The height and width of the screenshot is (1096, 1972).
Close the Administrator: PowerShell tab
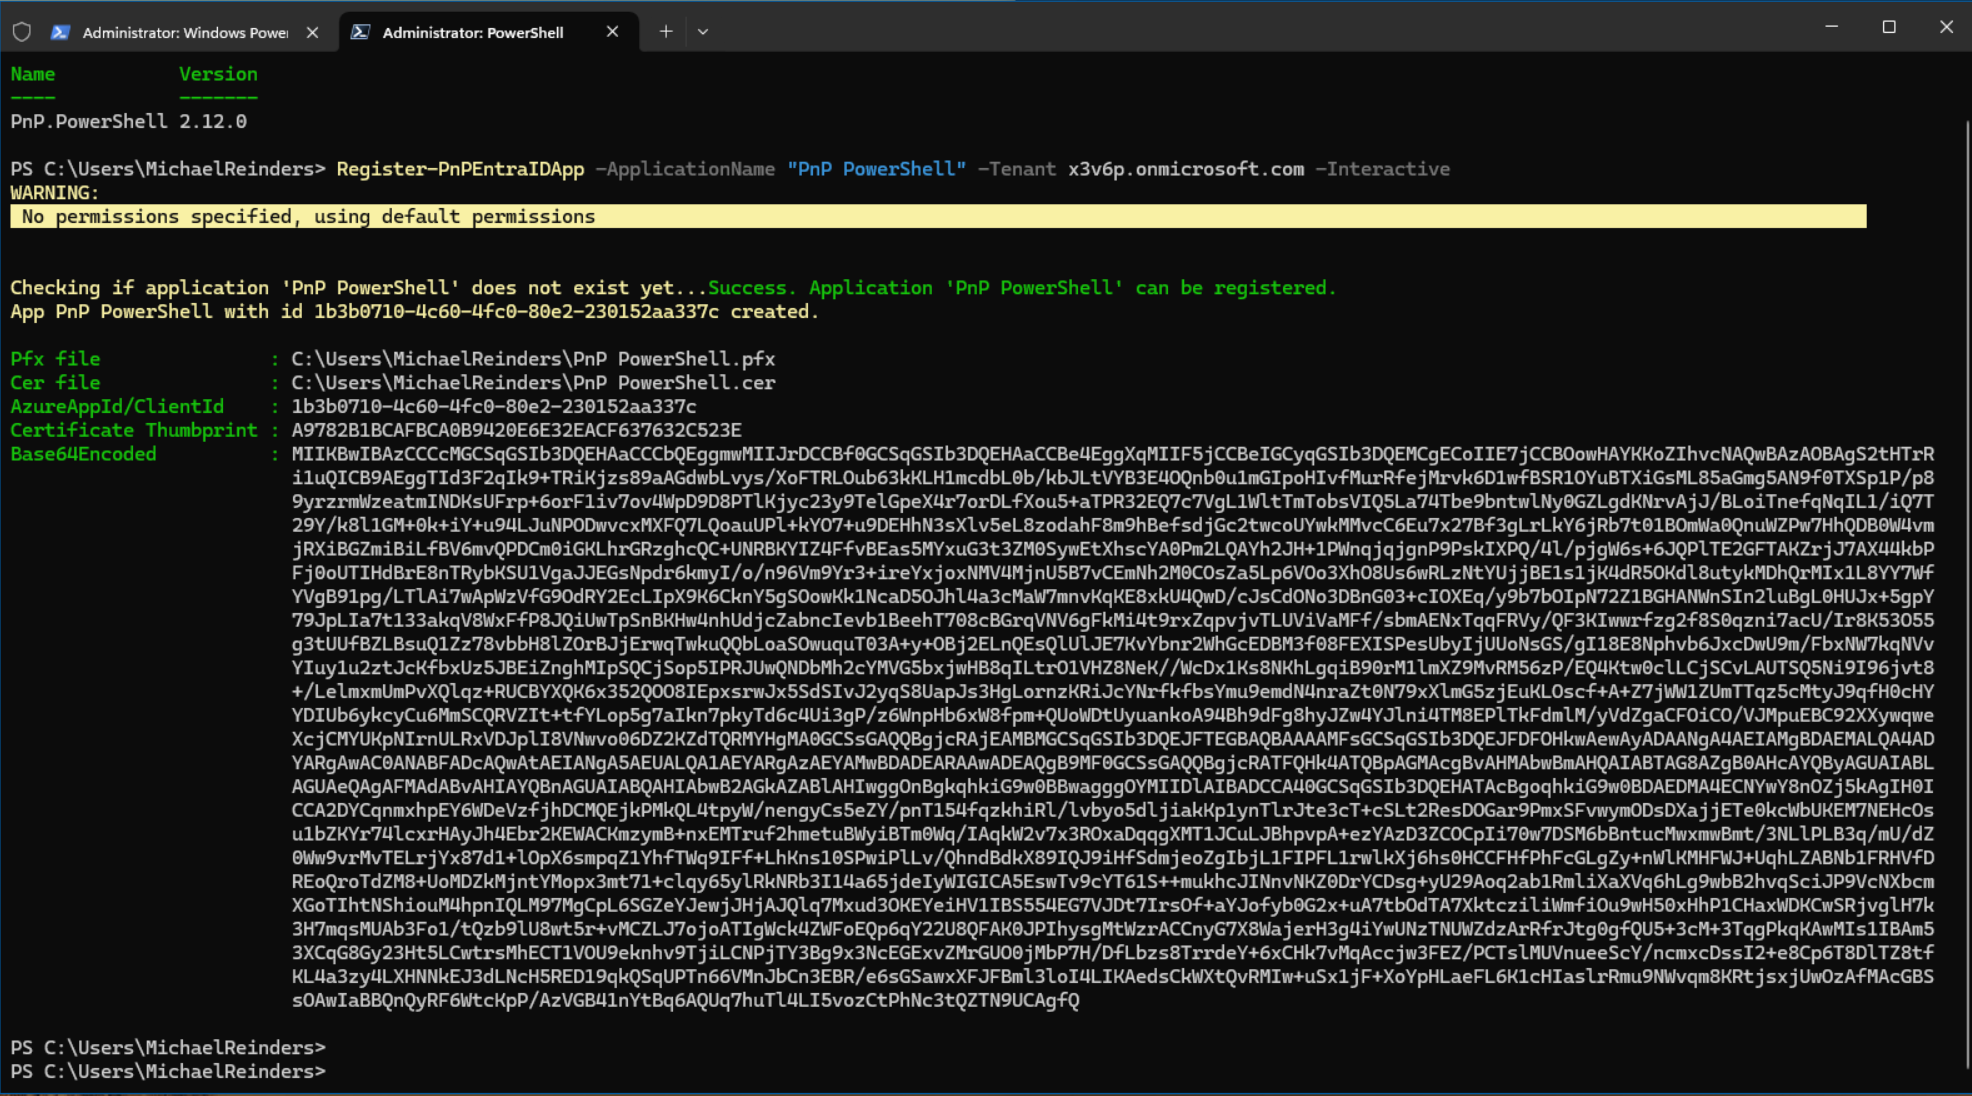[x=612, y=32]
